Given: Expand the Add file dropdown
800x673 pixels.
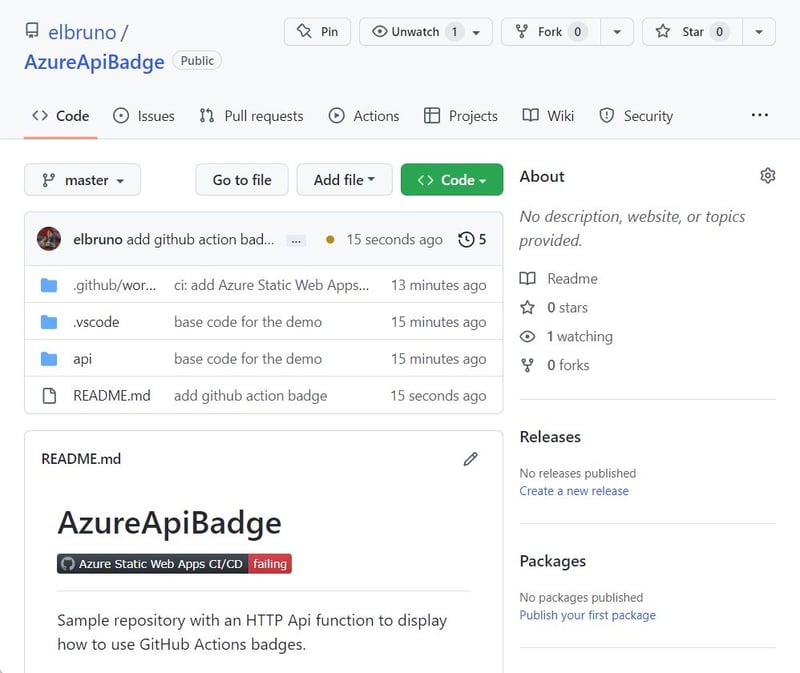Looking at the screenshot, I should point(344,180).
